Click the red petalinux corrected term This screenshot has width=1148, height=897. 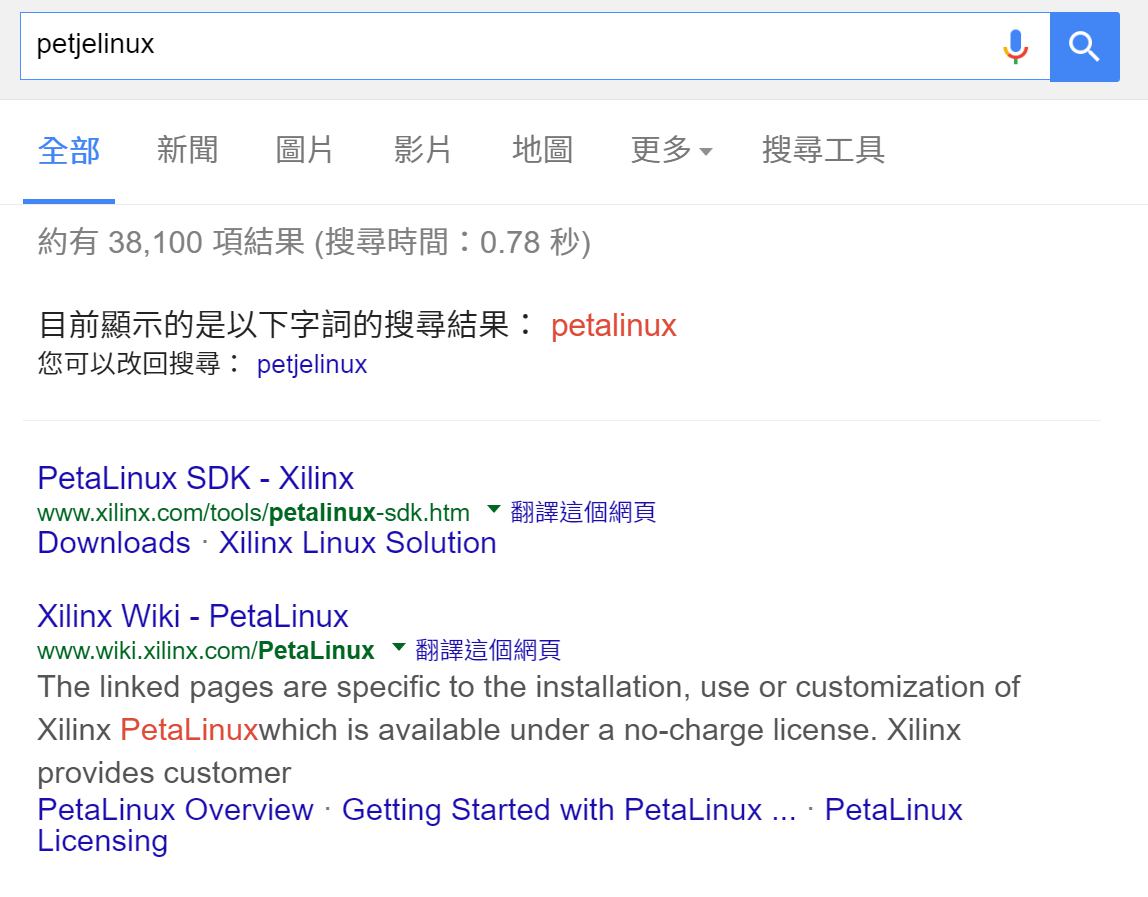point(613,325)
